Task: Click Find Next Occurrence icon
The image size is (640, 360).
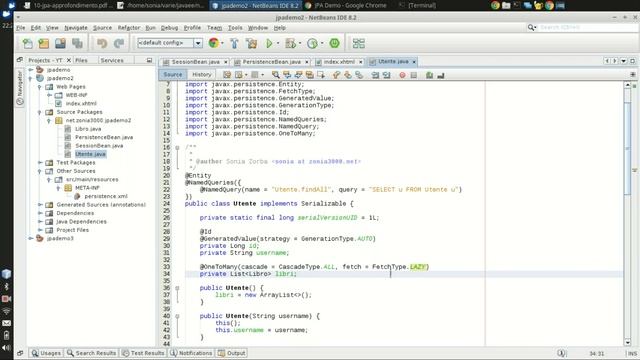Action: click(x=298, y=75)
